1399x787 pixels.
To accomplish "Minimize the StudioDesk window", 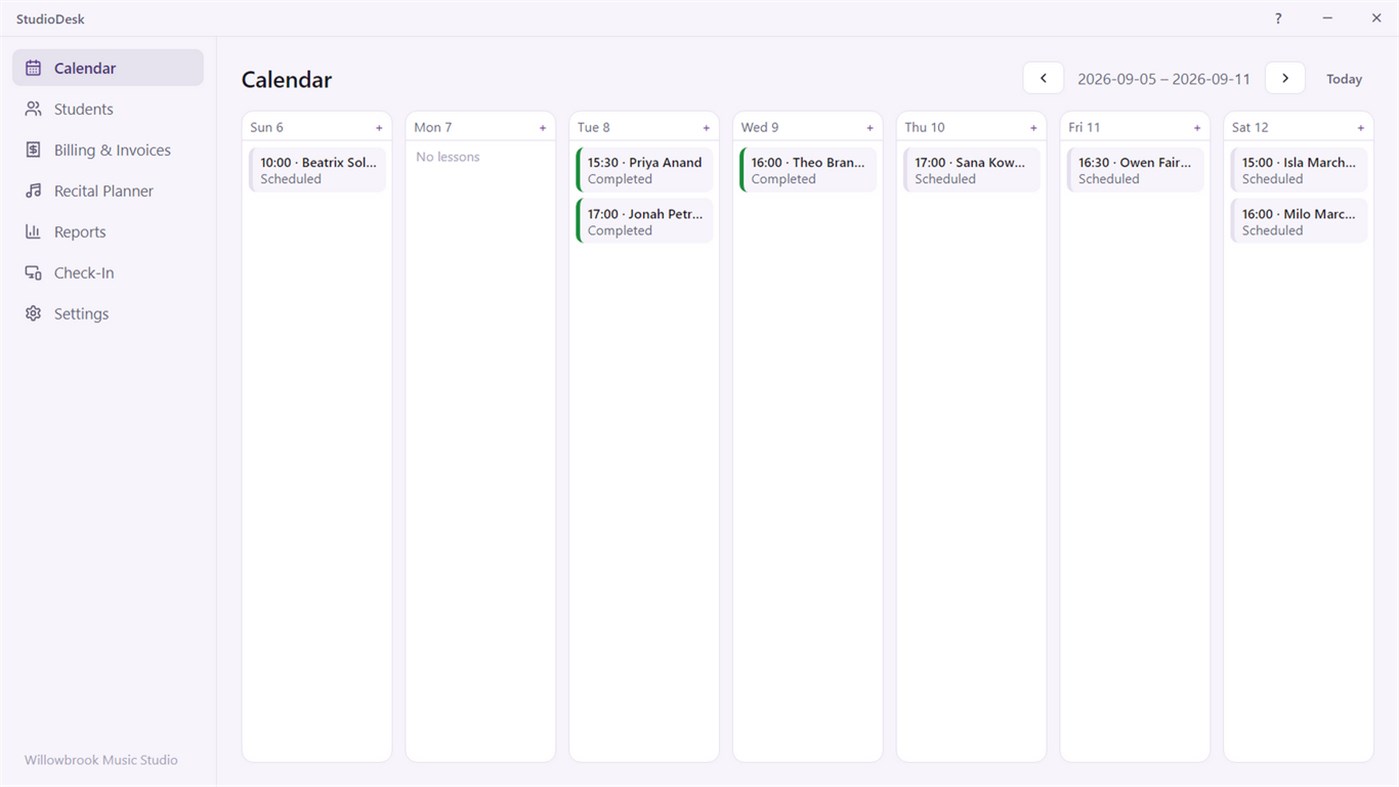I will coord(1327,19).
